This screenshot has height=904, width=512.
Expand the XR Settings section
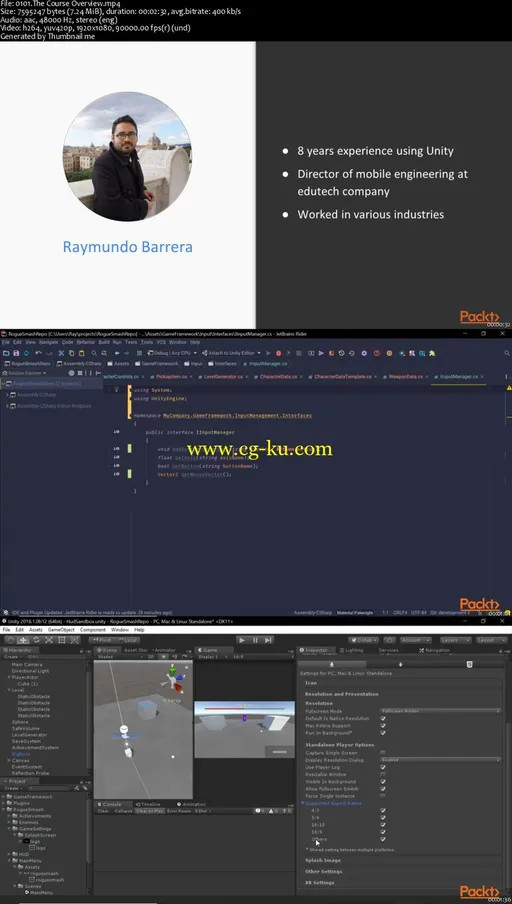(x=319, y=882)
